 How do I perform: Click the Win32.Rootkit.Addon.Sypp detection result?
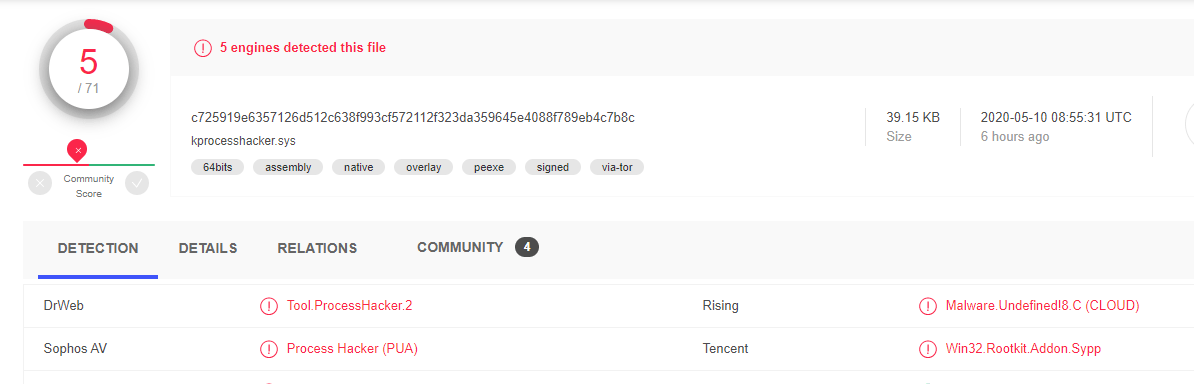[1023, 348]
